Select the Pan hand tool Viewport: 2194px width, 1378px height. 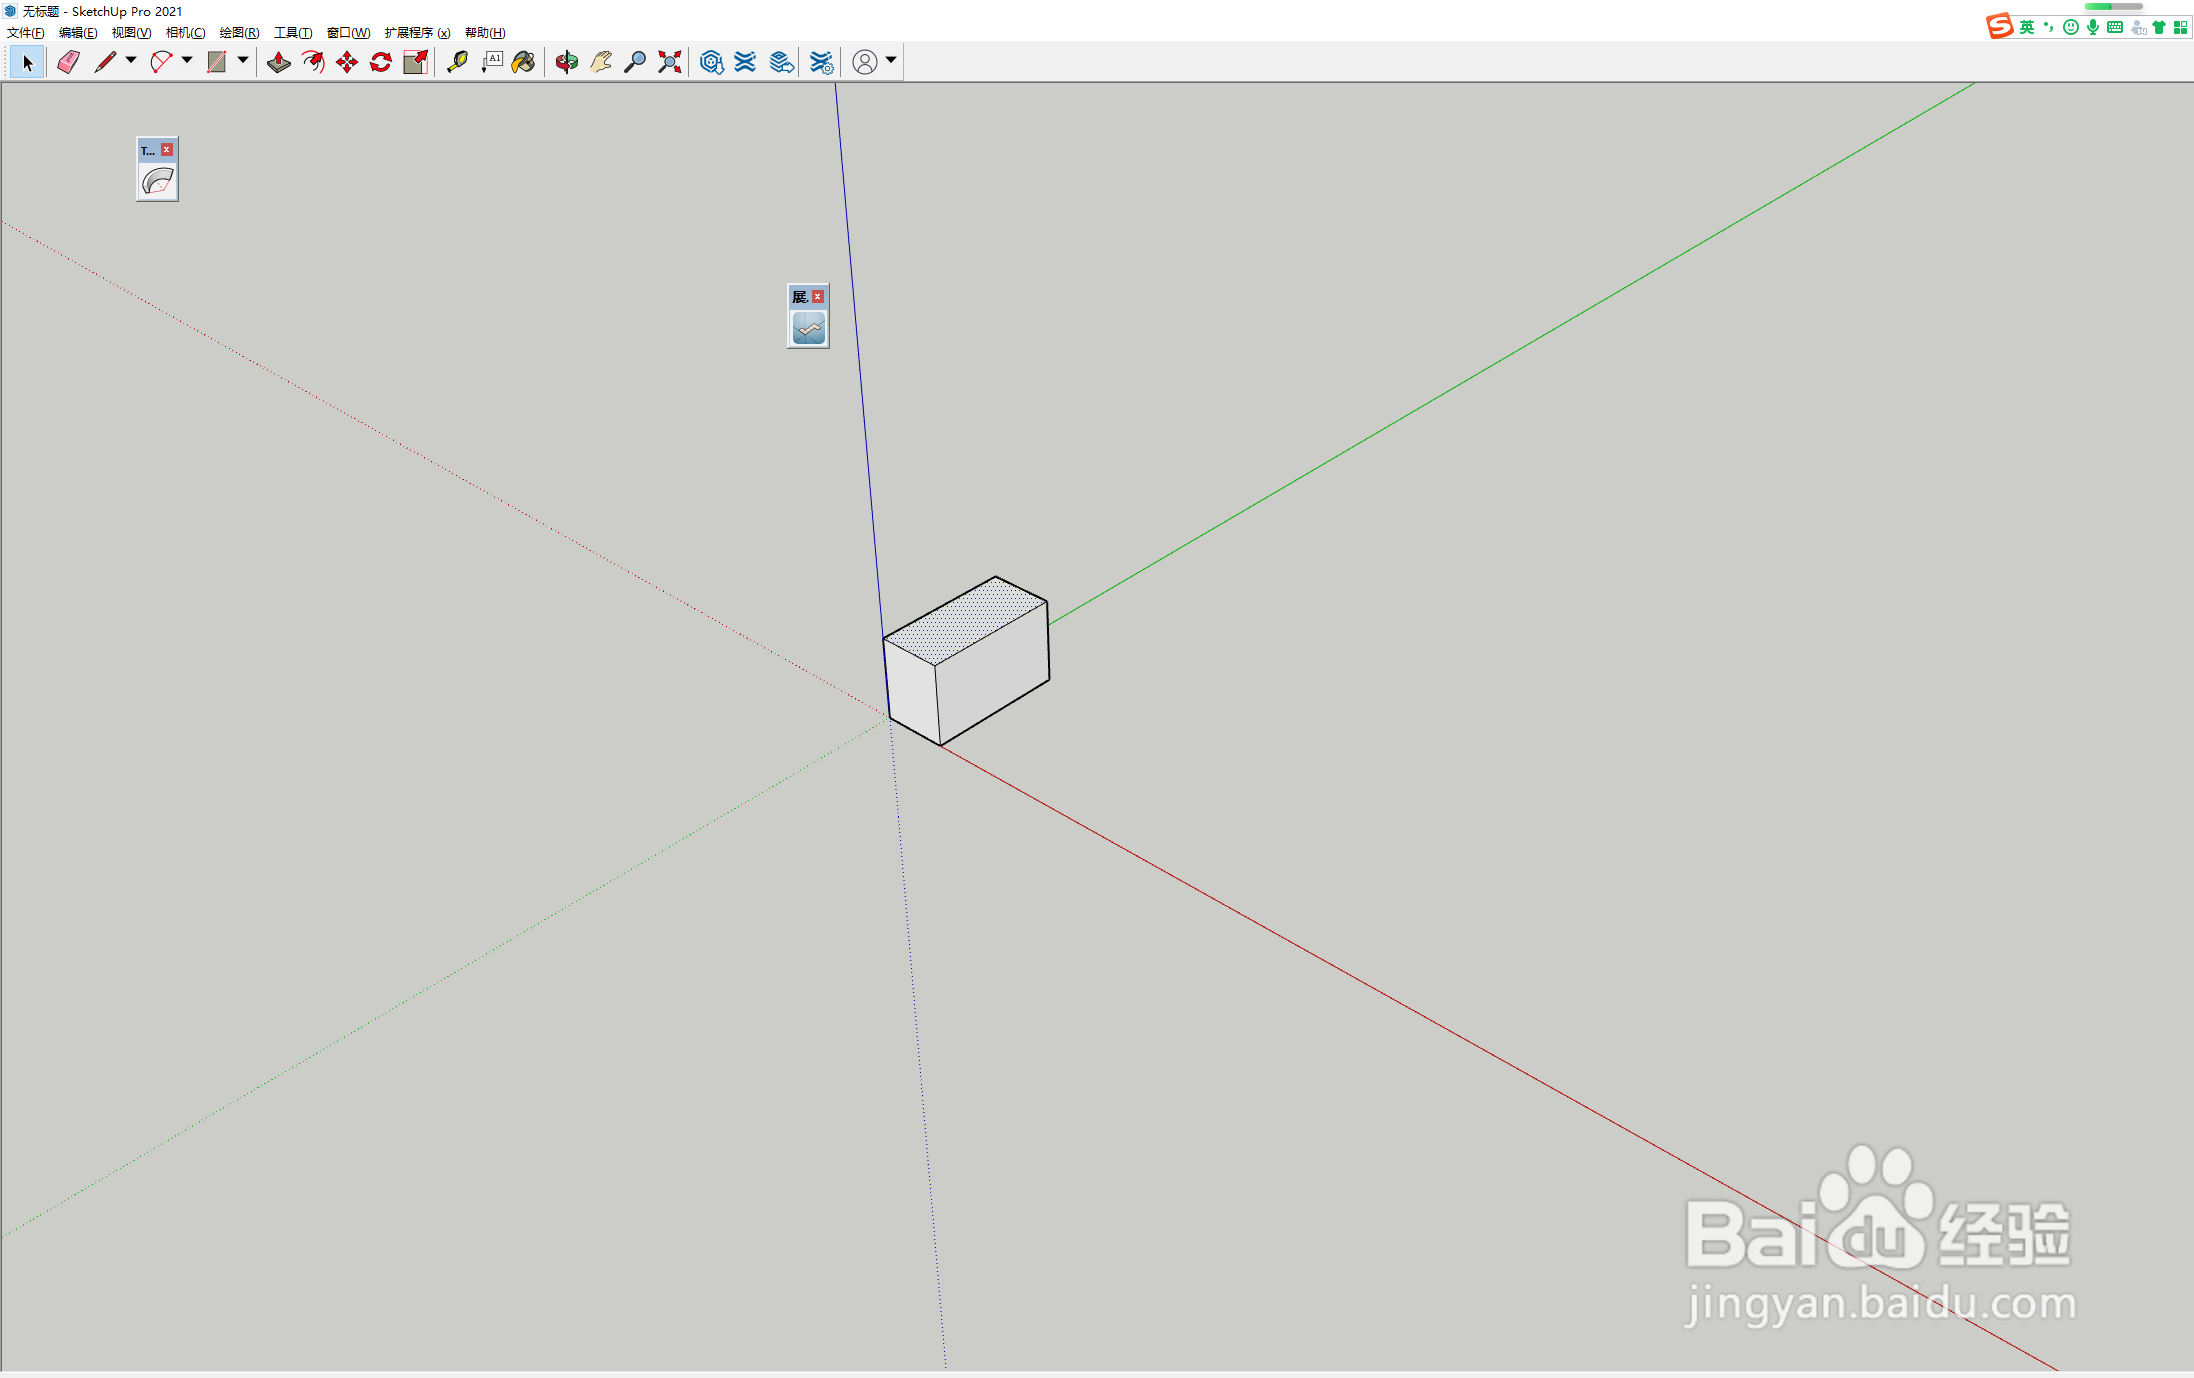601,62
